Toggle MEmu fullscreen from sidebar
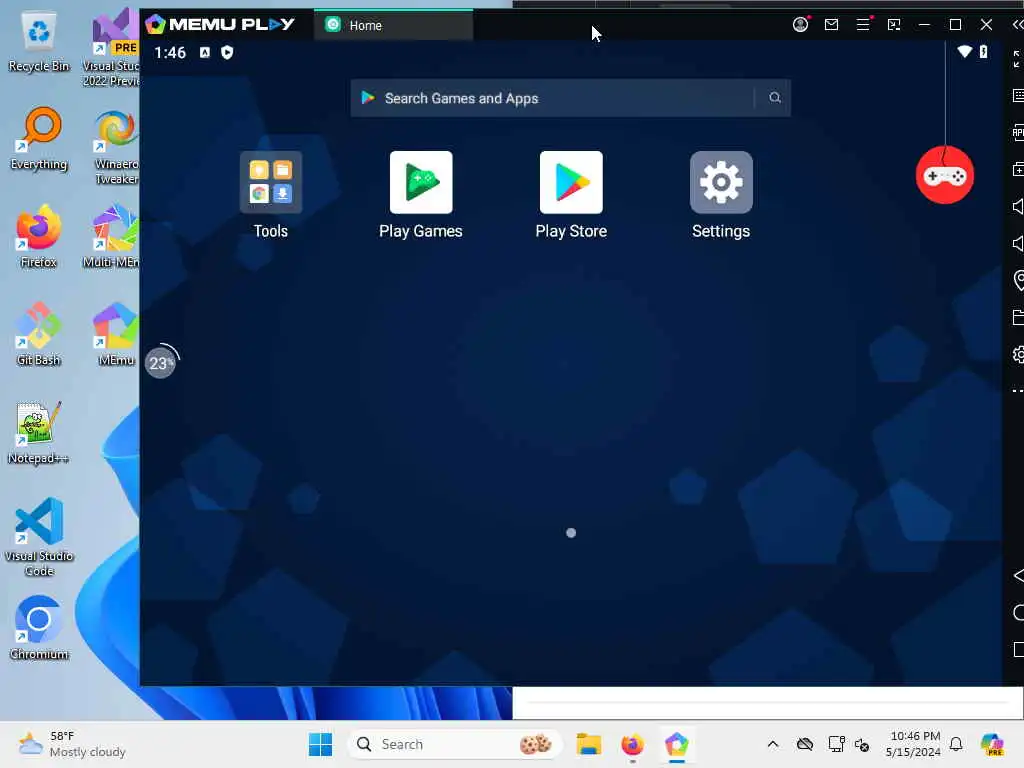Image resolution: width=1024 pixels, height=768 pixels. pyautogui.click(x=1017, y=59)
